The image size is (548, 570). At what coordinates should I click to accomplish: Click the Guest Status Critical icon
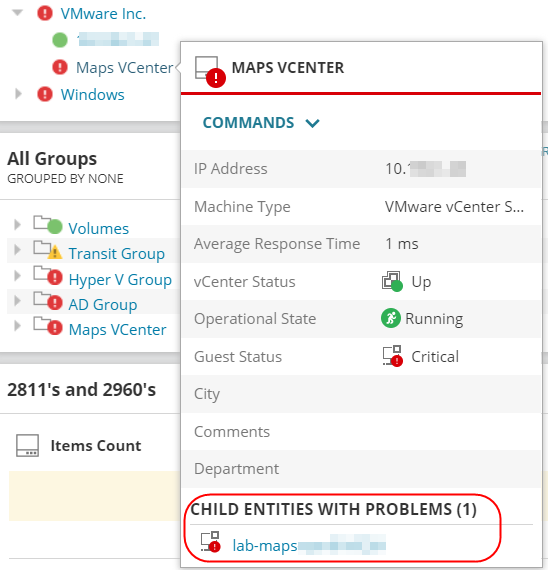(x=392, y=356)
